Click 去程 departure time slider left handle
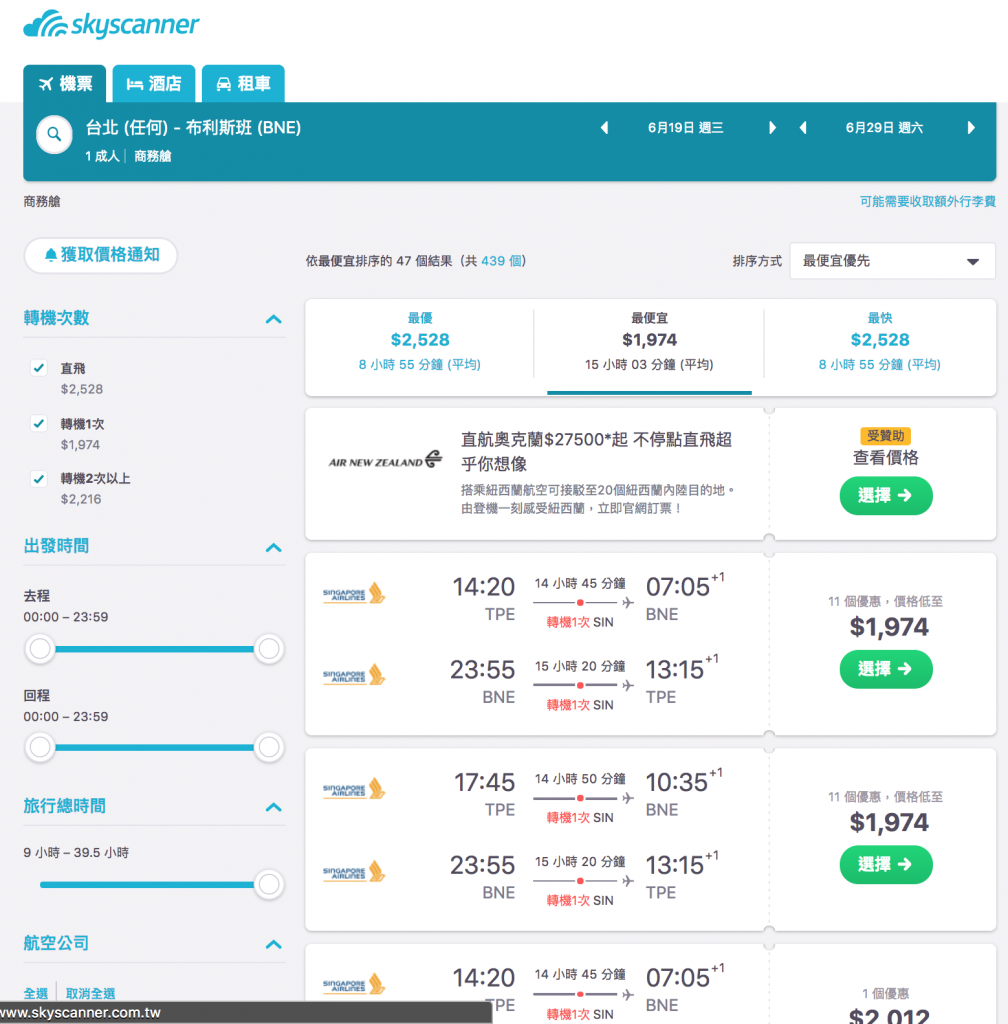Viewport: 1008px width, 1024px height. [x=40, y=649]
